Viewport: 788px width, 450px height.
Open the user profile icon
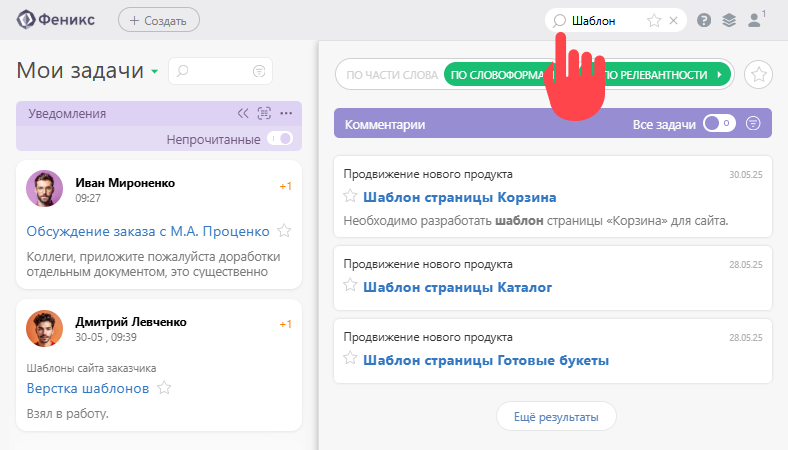click(754, 21)
